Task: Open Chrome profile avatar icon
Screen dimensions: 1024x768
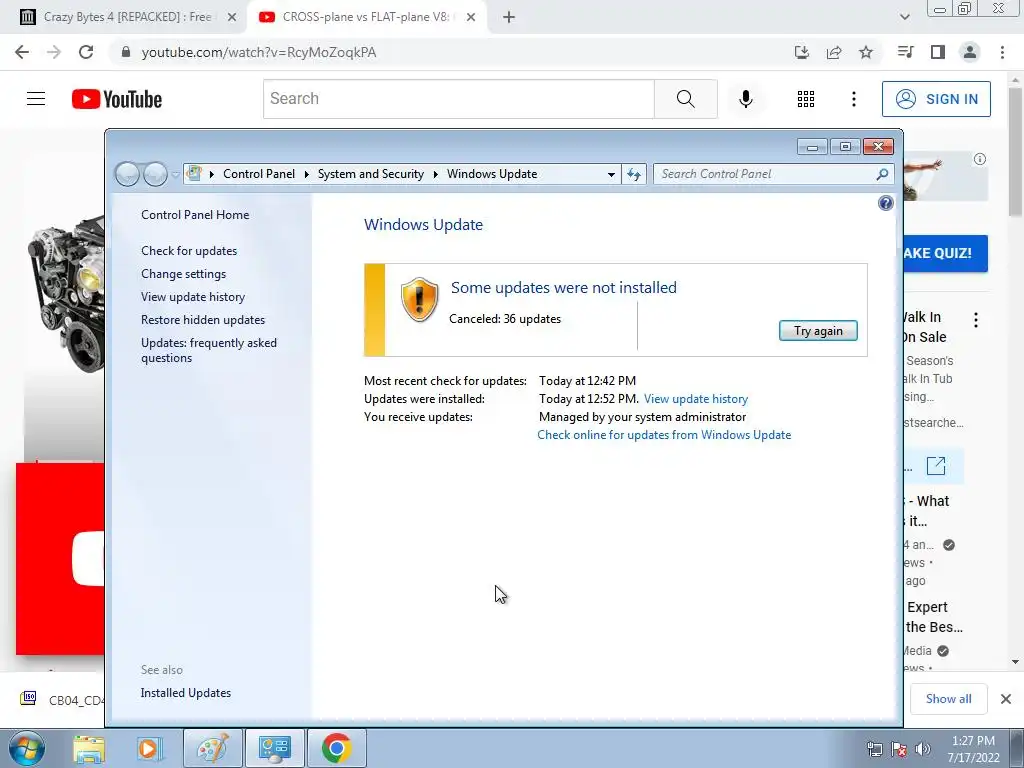Action: point(970,52)
